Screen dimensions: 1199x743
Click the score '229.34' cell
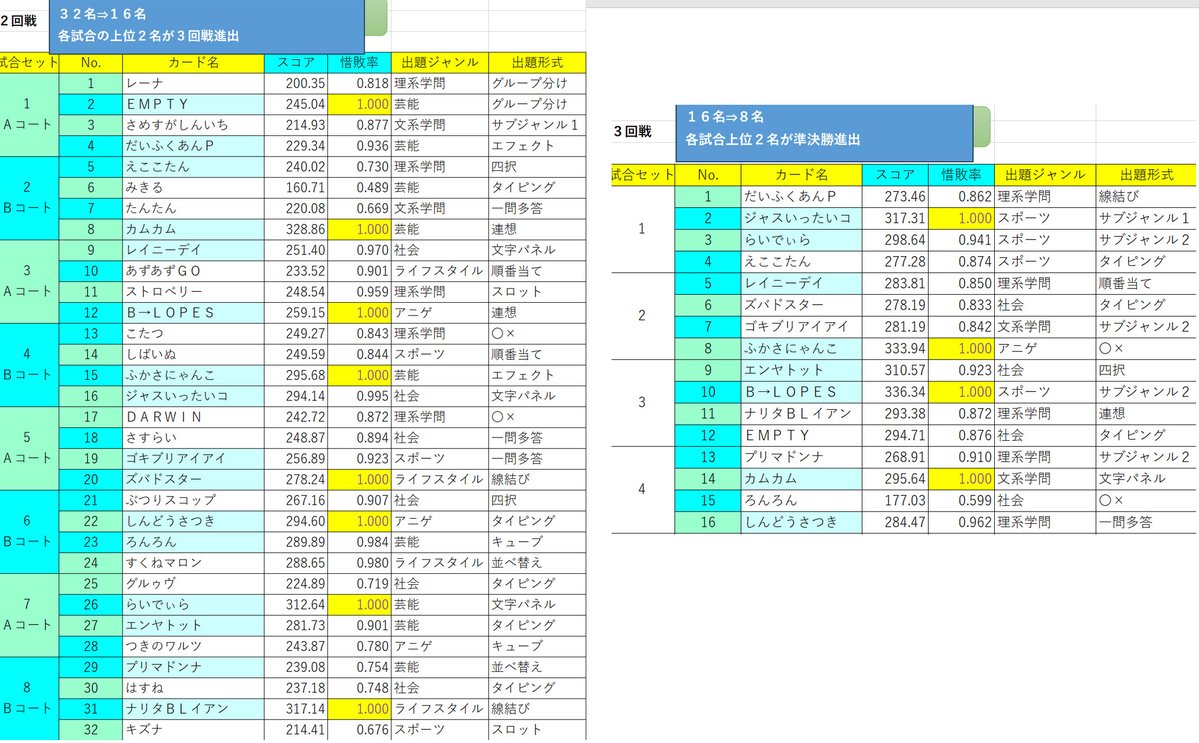pyautogui.click(x=296, y=146)
